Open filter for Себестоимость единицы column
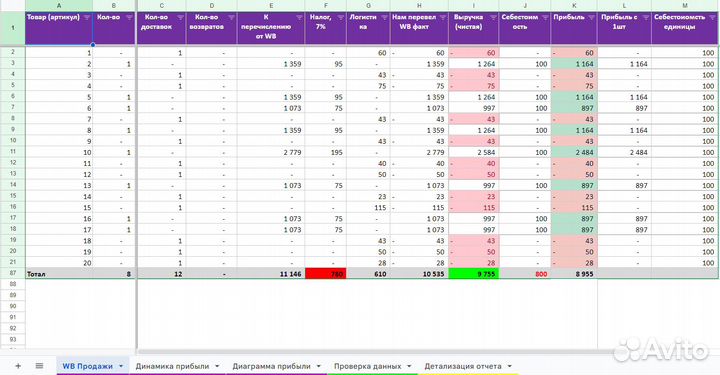 click(712, 17)
